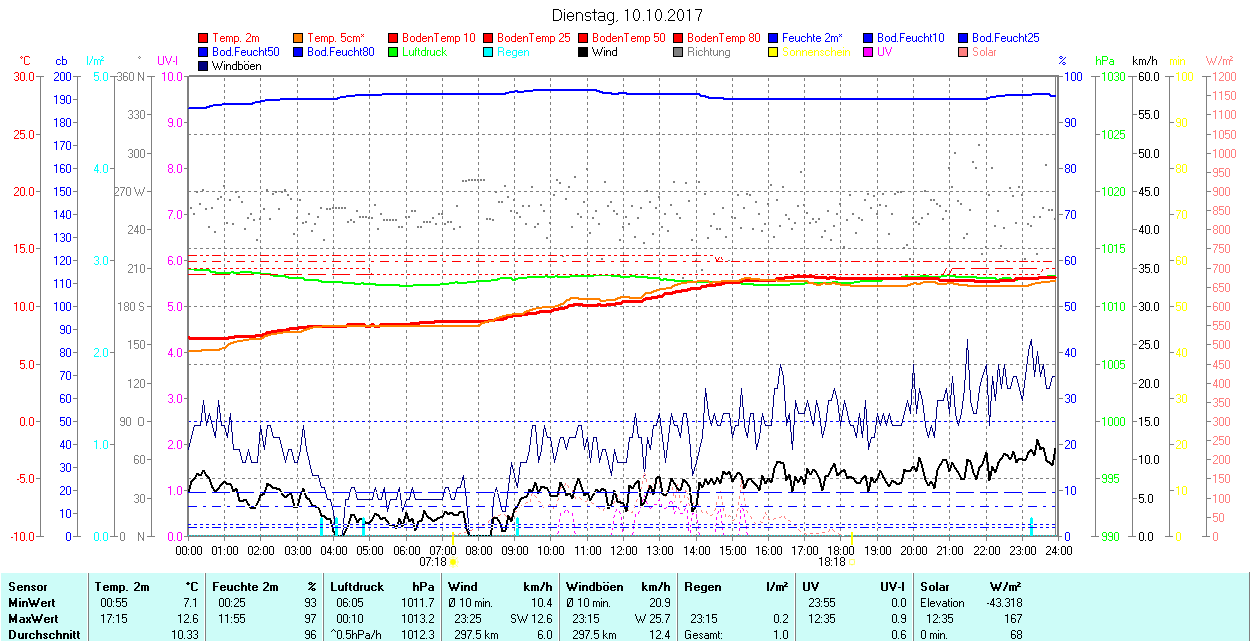Image resolution: width=1250 pixels, height=641 pixels.
Task: Click the 'W/m²' axis unit at top right
Action: [1219, 61]
